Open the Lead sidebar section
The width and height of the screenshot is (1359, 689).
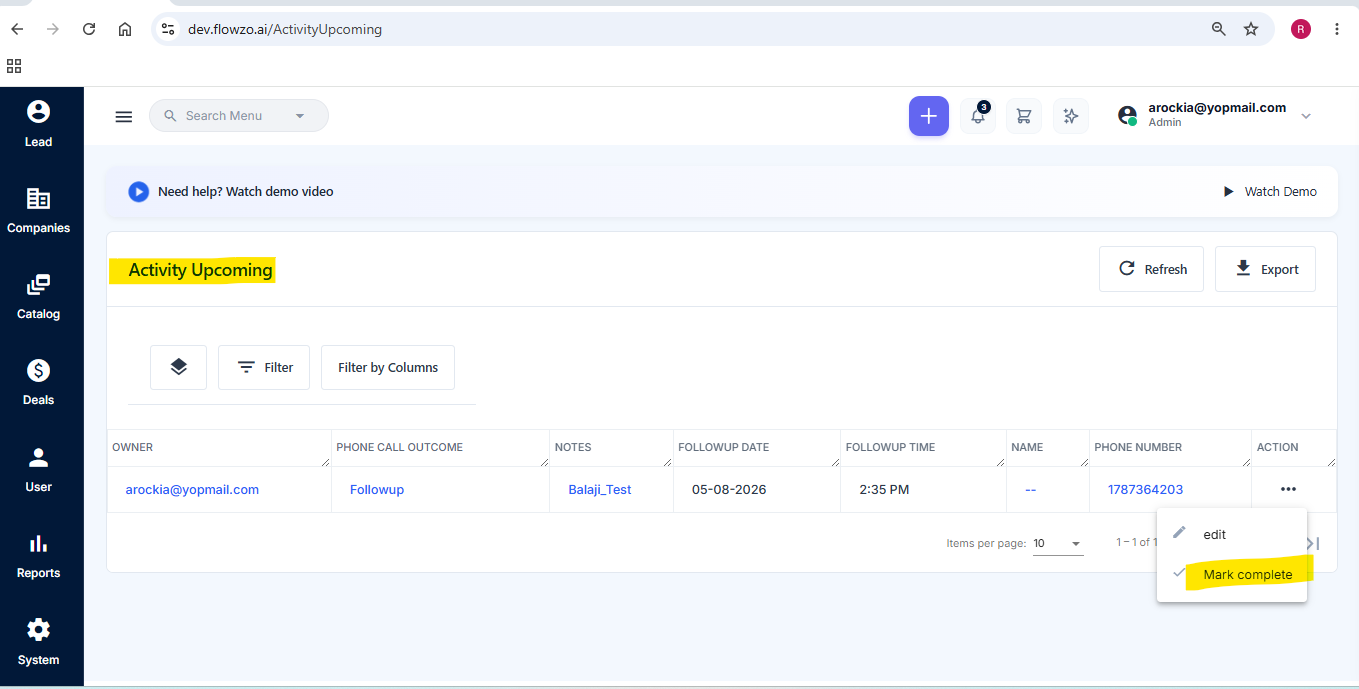pyautogui.click(x=38, y=124)
